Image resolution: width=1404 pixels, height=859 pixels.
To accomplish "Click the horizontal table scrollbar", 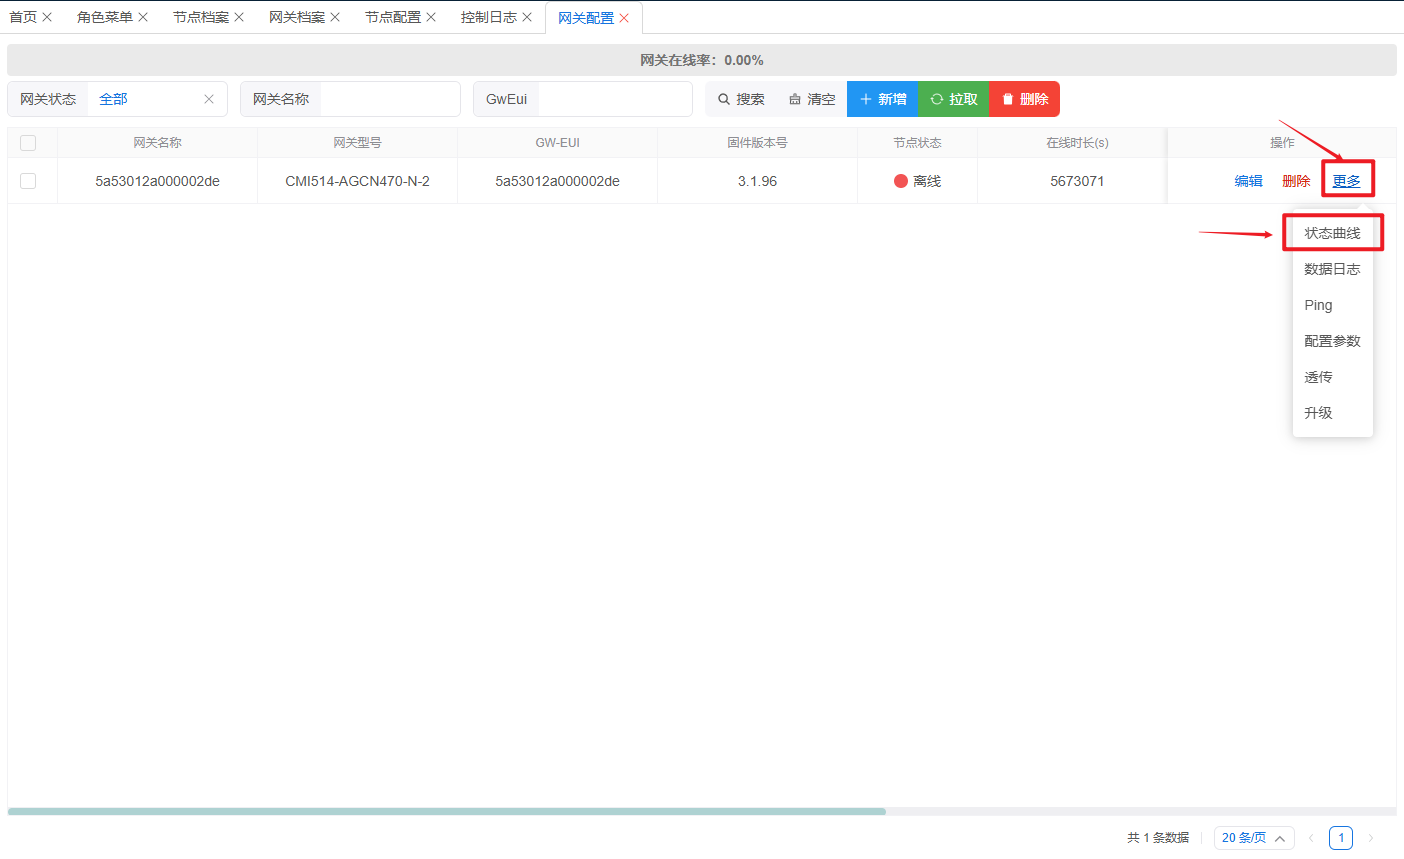I will point(447,811).
